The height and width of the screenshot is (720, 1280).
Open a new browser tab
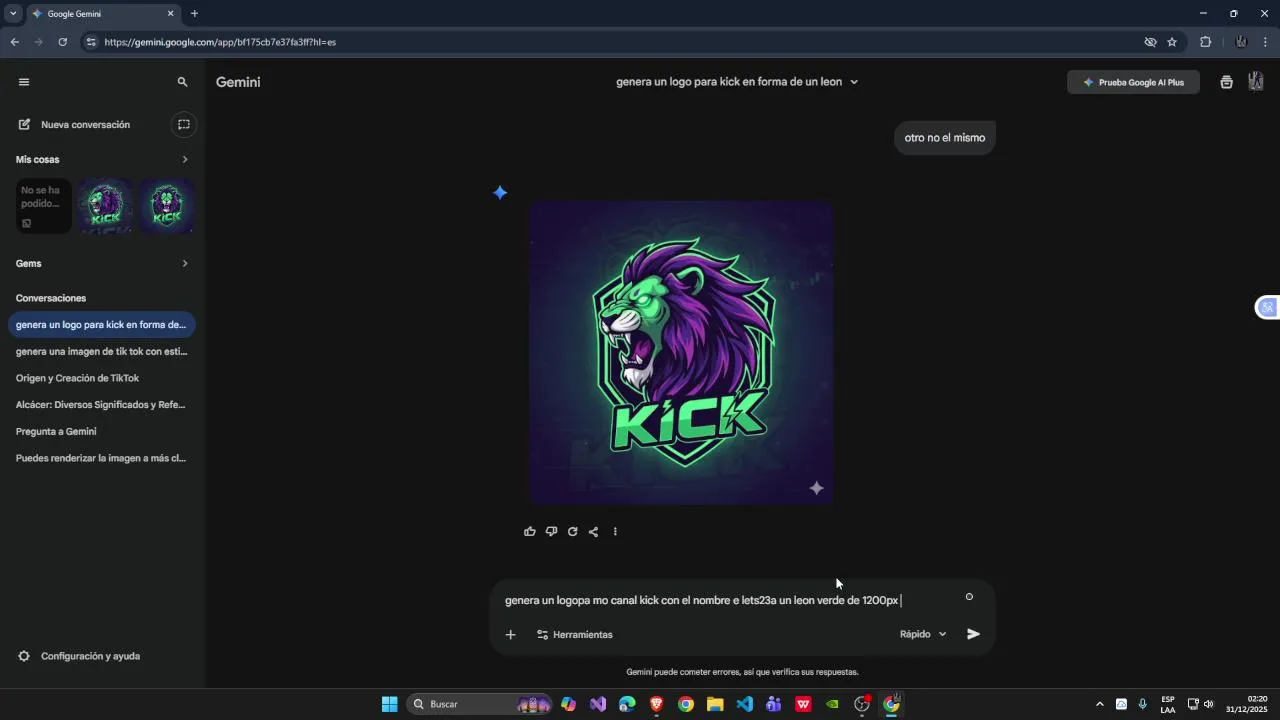[x=194, y=14]
